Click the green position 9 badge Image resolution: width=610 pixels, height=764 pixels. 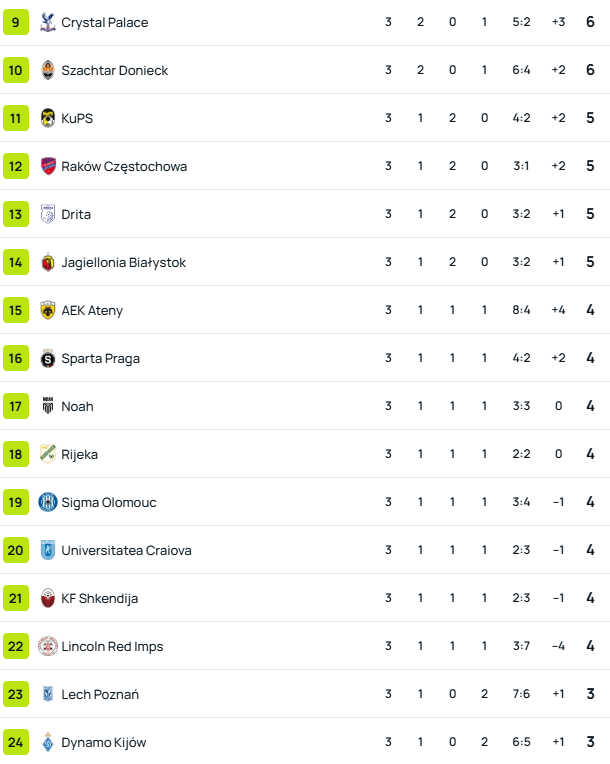[x=16, y=22]
